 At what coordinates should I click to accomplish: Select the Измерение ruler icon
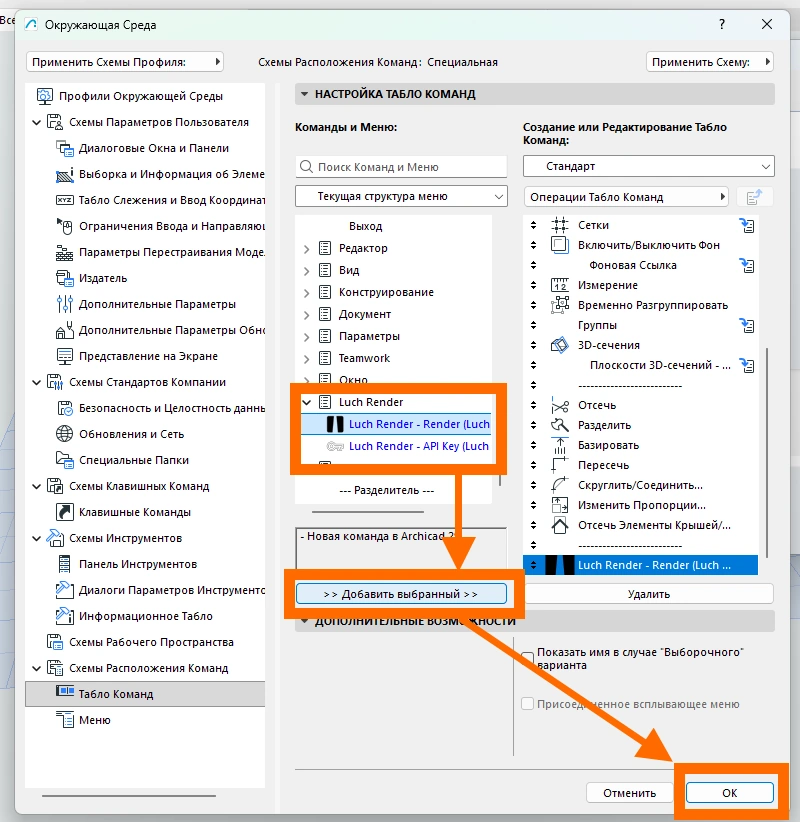click(x=559, y=285)
